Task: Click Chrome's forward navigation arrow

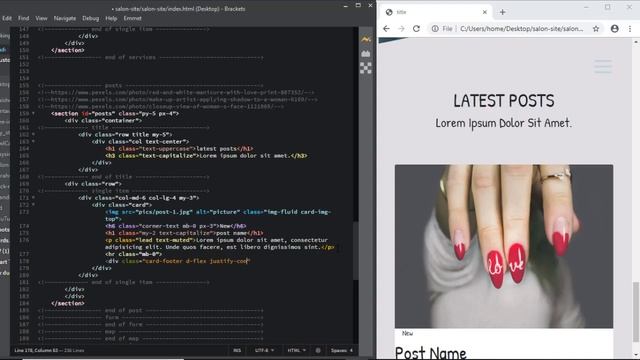Action: point(401,29)
